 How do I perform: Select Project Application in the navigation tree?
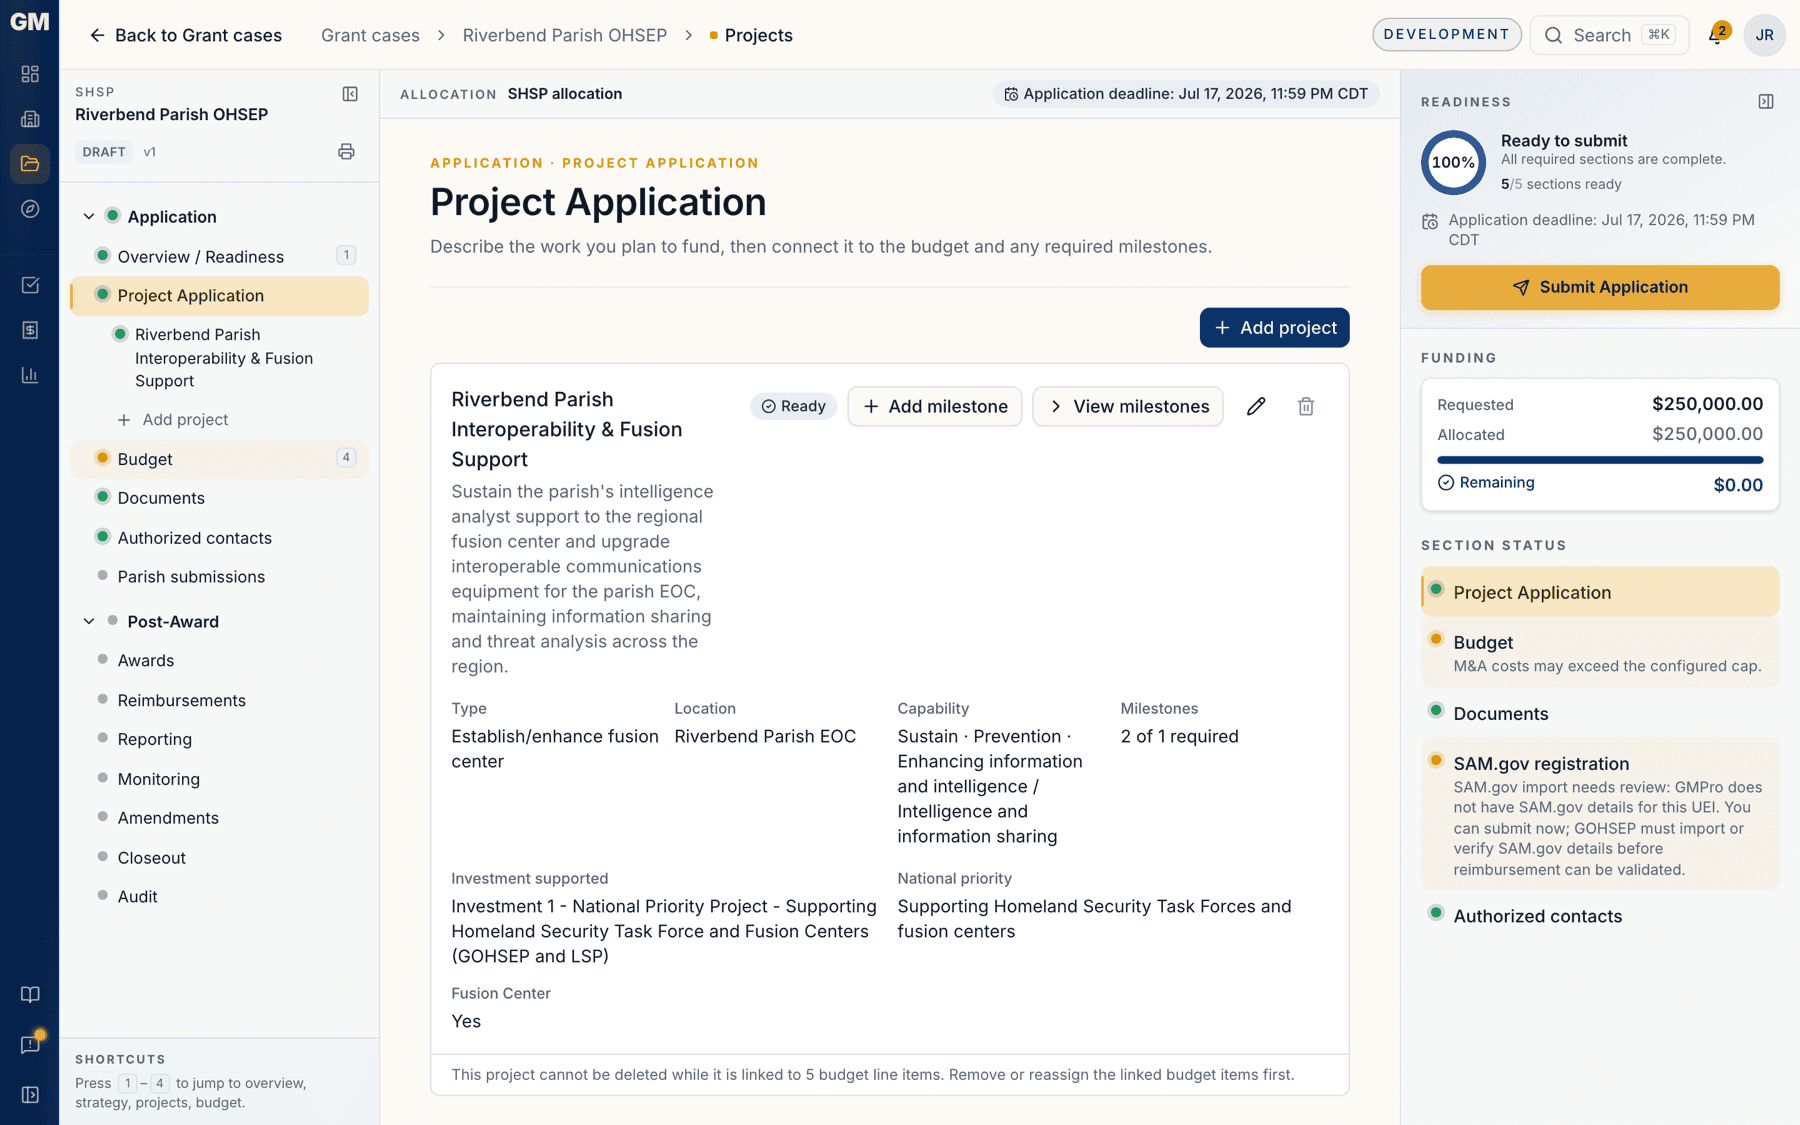(219, 296)
